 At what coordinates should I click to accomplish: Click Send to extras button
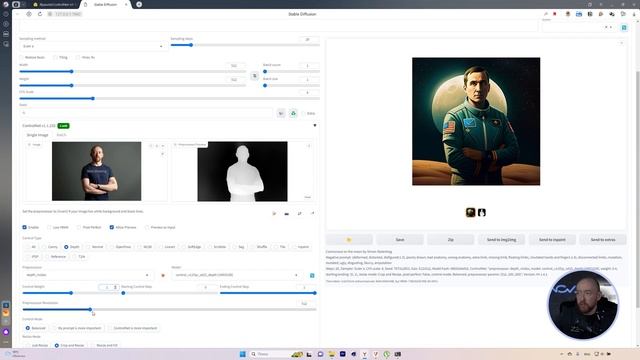tap(603, 240)
